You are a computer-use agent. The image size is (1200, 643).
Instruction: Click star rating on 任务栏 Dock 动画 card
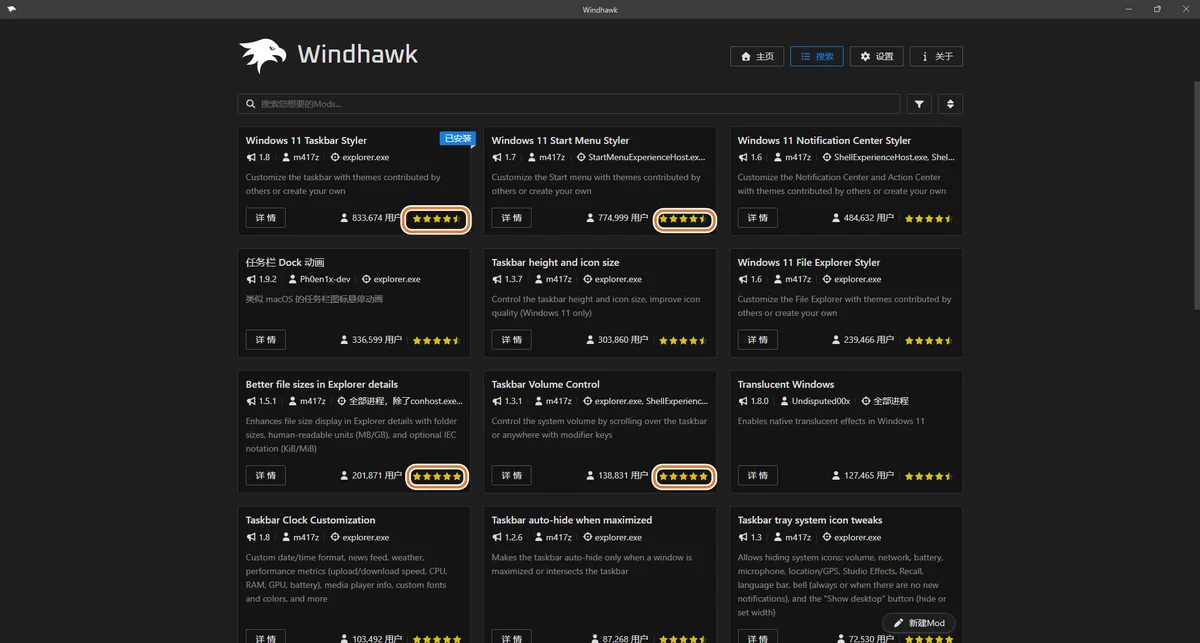[436, 340]
